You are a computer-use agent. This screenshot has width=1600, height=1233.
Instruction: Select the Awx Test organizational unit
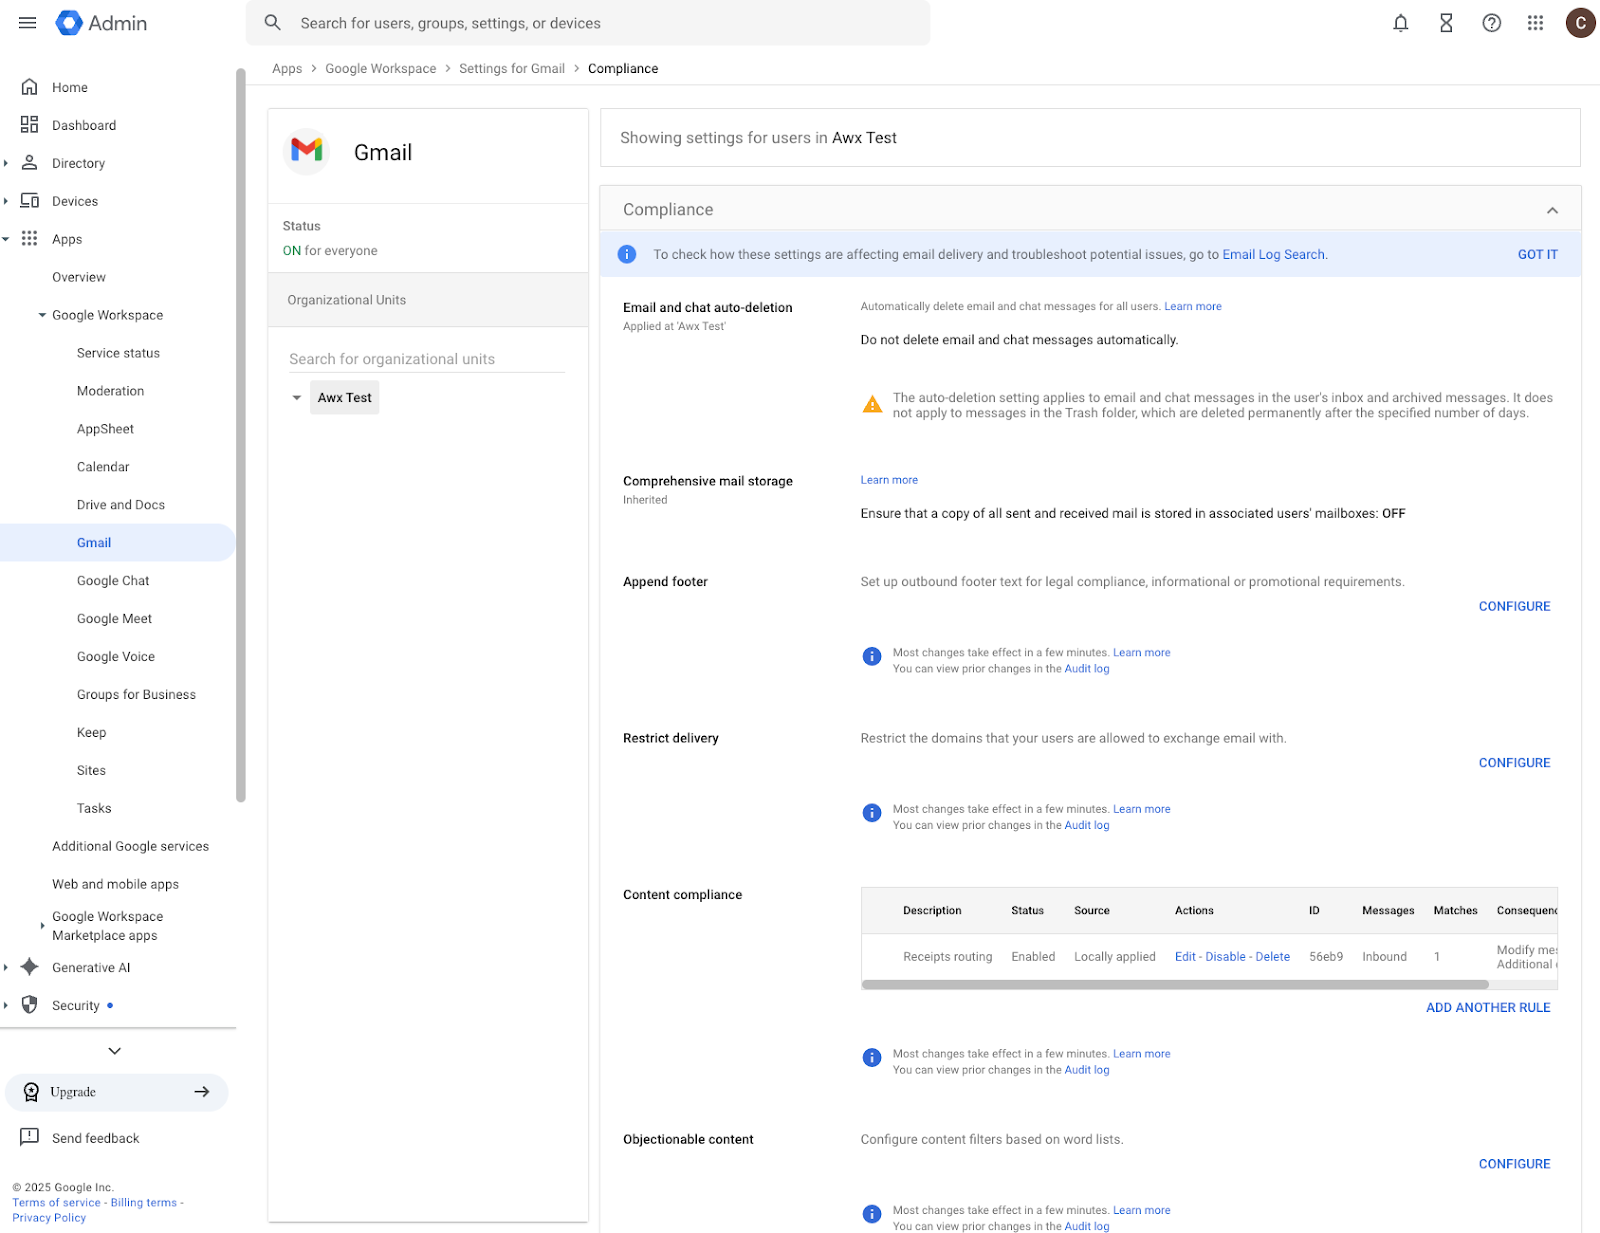tap(344, 398)
